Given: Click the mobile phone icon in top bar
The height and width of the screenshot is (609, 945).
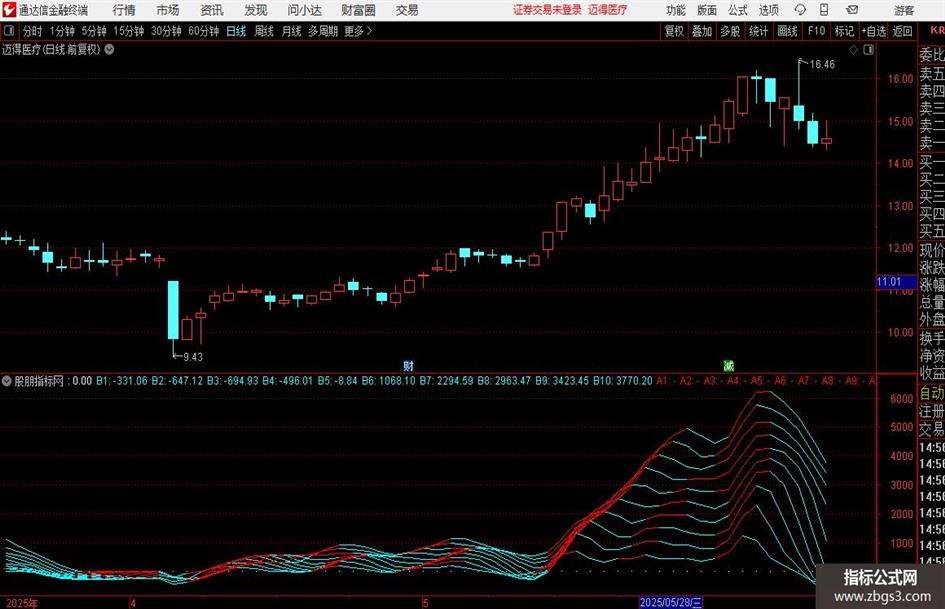Looking at the screenshot, I should [824, 10].
